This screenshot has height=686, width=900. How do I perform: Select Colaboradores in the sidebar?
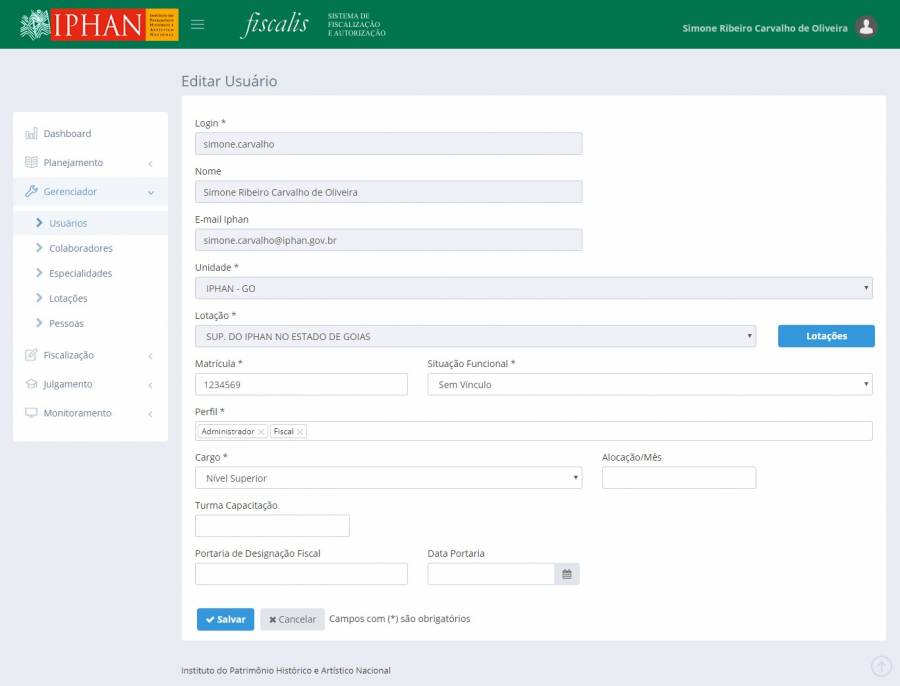click(x=80, y=248)
